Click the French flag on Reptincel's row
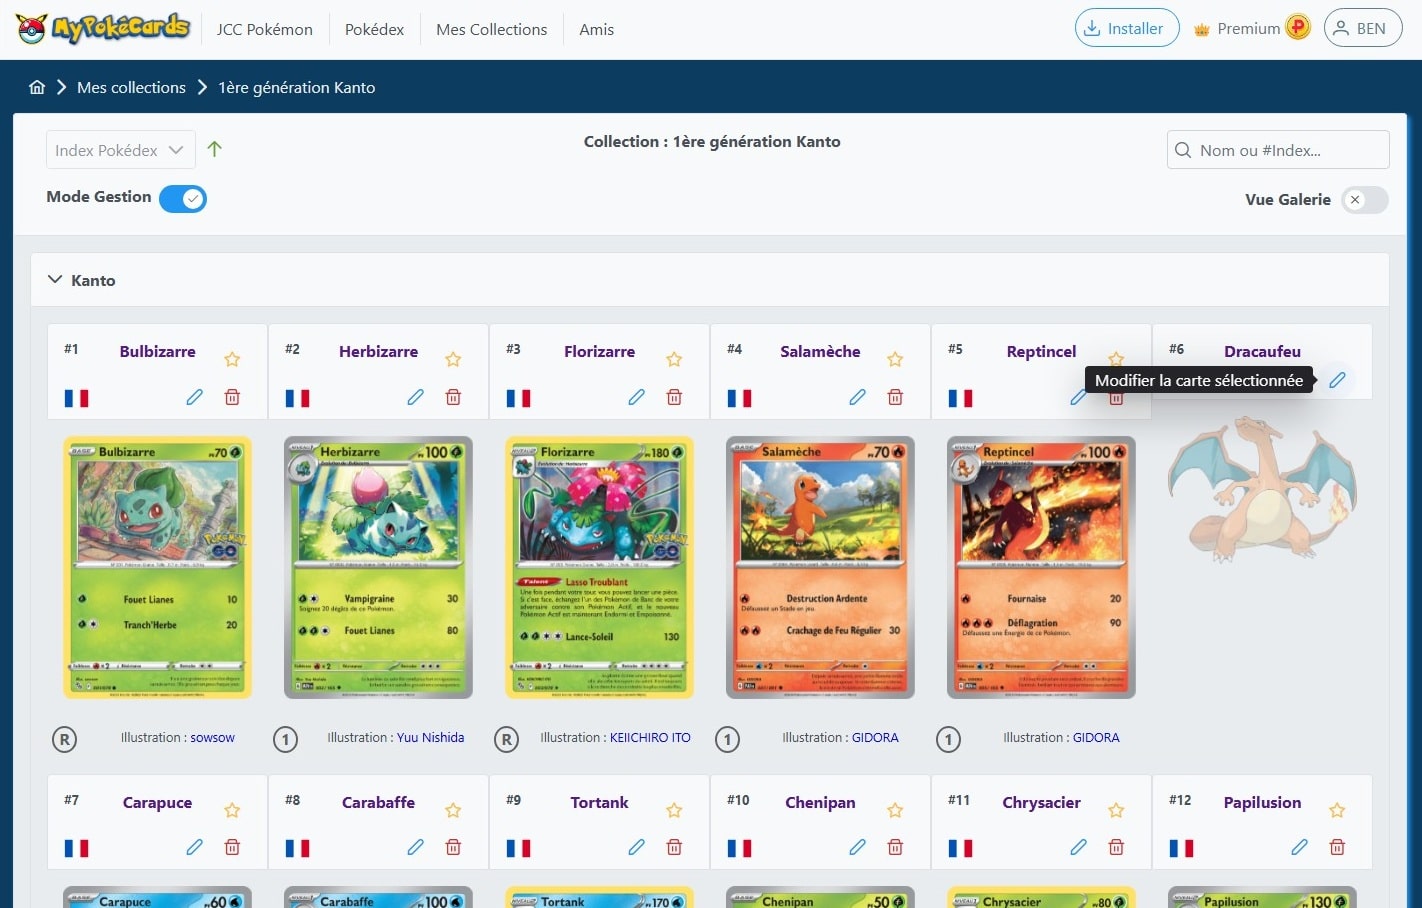Image resolution: width=1422 pixels, height=908 pixels. click(961, 397)
